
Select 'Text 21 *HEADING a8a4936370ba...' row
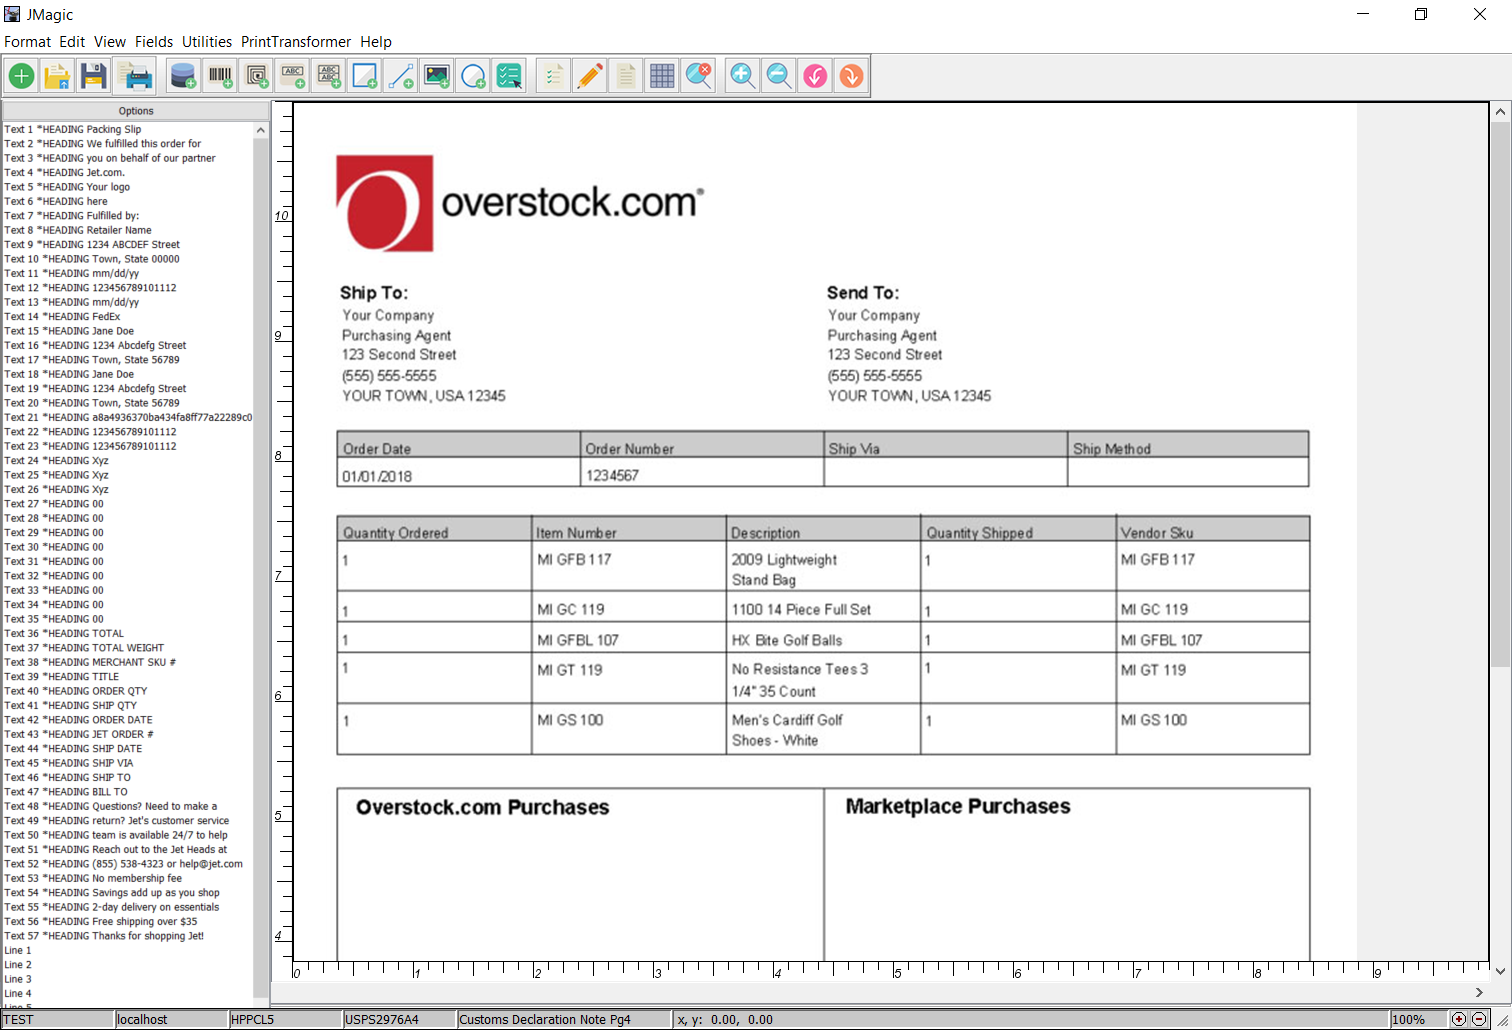[x=128, y=417]
